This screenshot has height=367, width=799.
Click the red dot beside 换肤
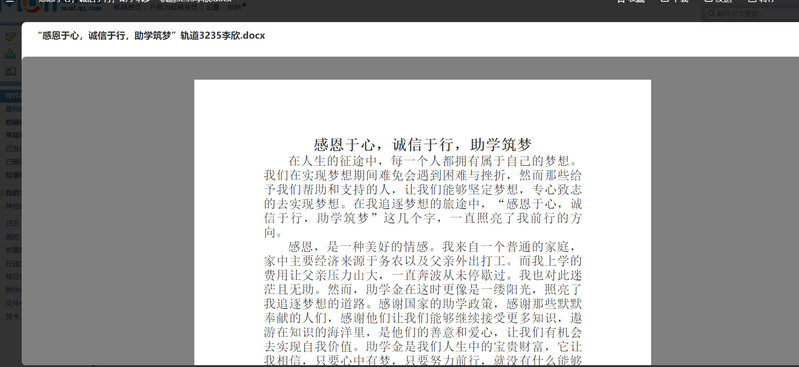pyautogui.click(x=244, y=5)
